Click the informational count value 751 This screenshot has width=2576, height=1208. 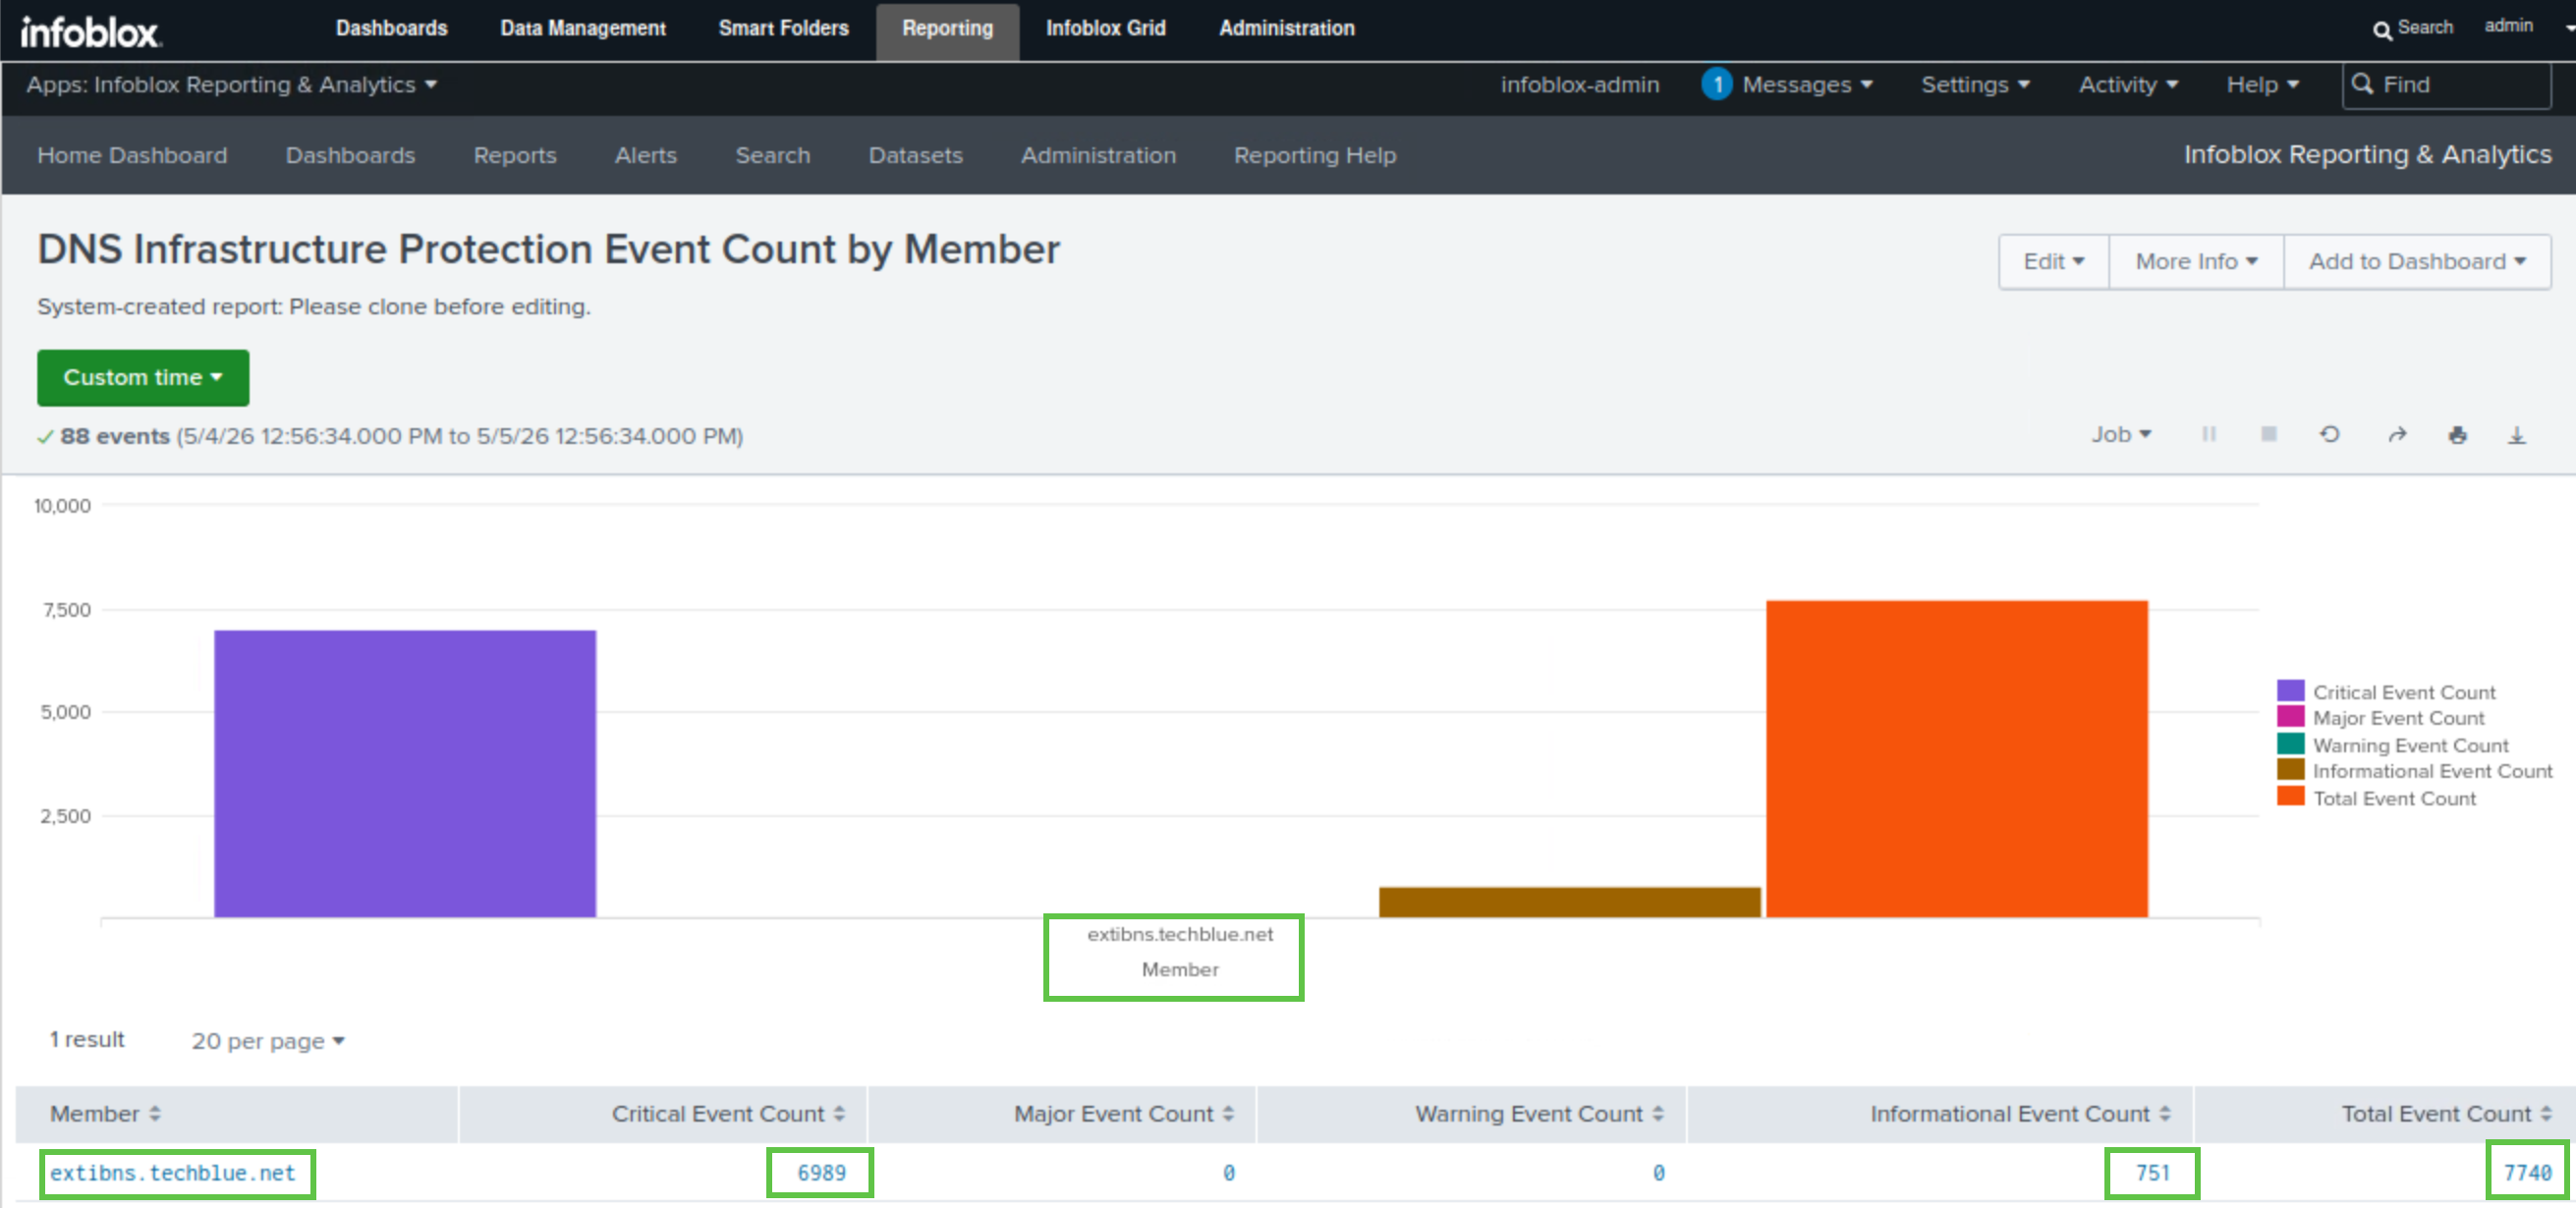[2153, 1172]
